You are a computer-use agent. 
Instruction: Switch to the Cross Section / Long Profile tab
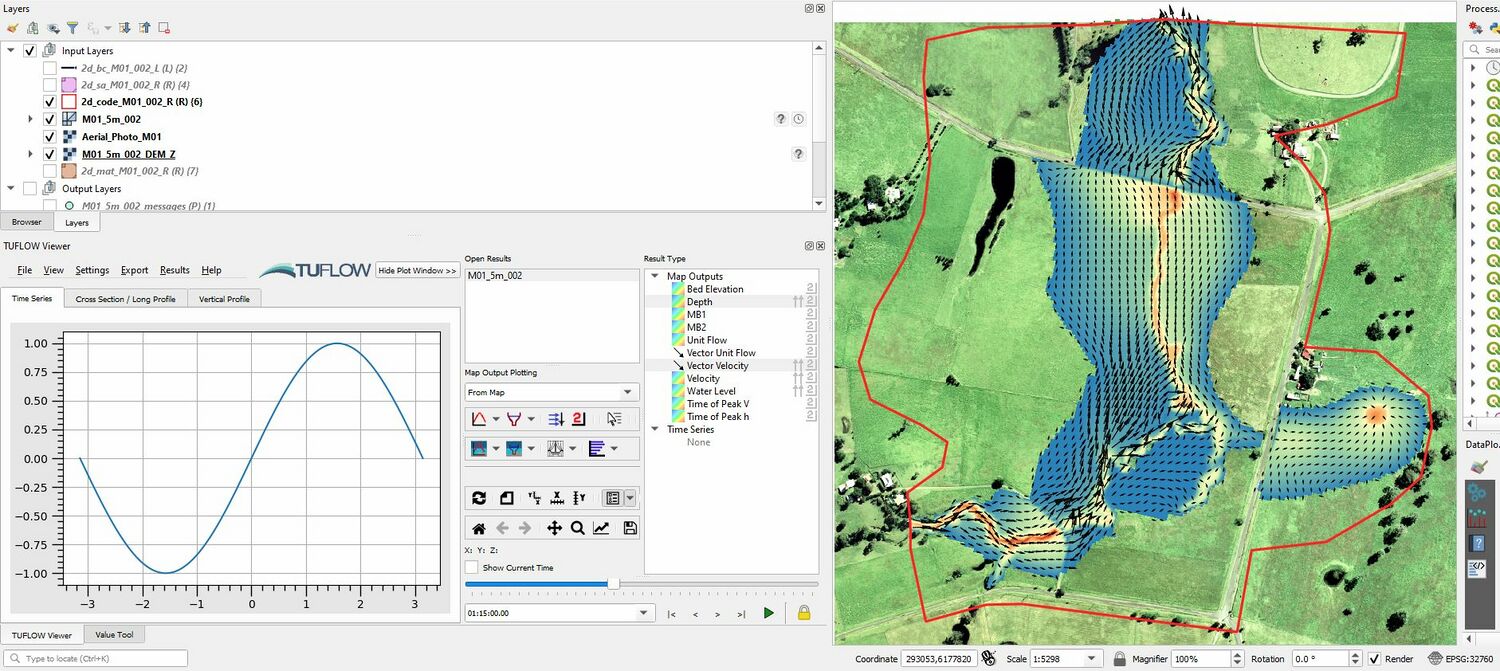[x=124, y=298]
